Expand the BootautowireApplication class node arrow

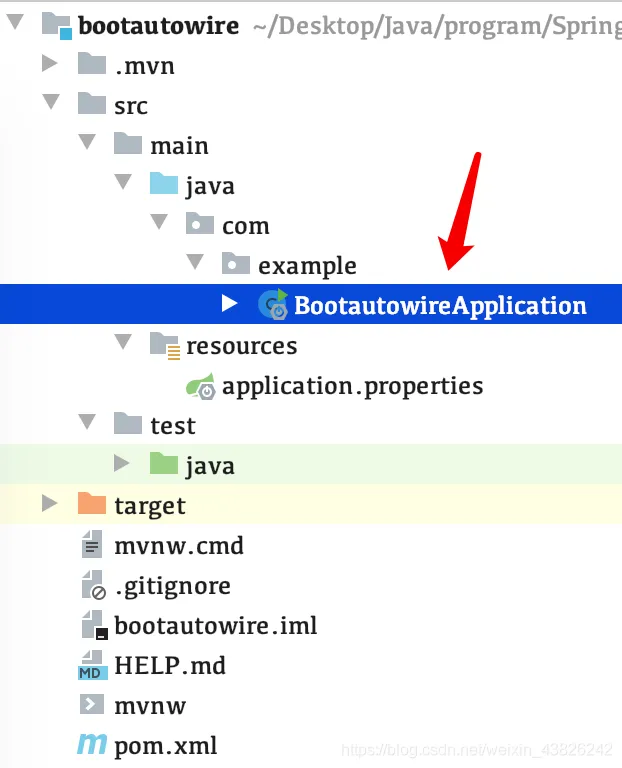[229, 305]
